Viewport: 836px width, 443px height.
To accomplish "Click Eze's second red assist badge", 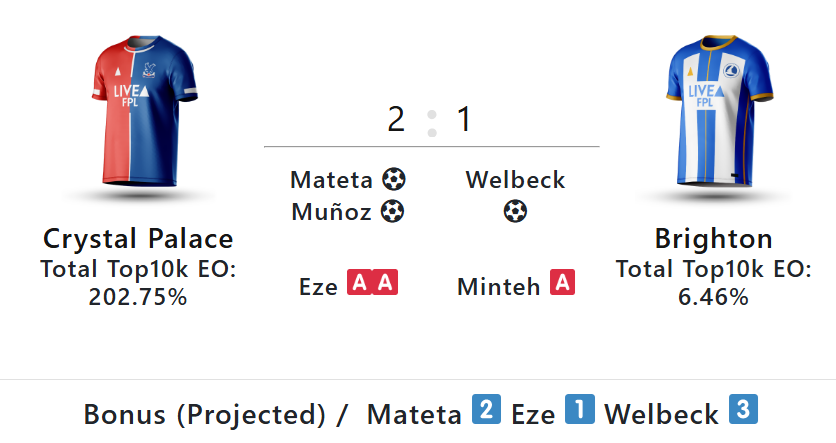I will click(386, 284).
